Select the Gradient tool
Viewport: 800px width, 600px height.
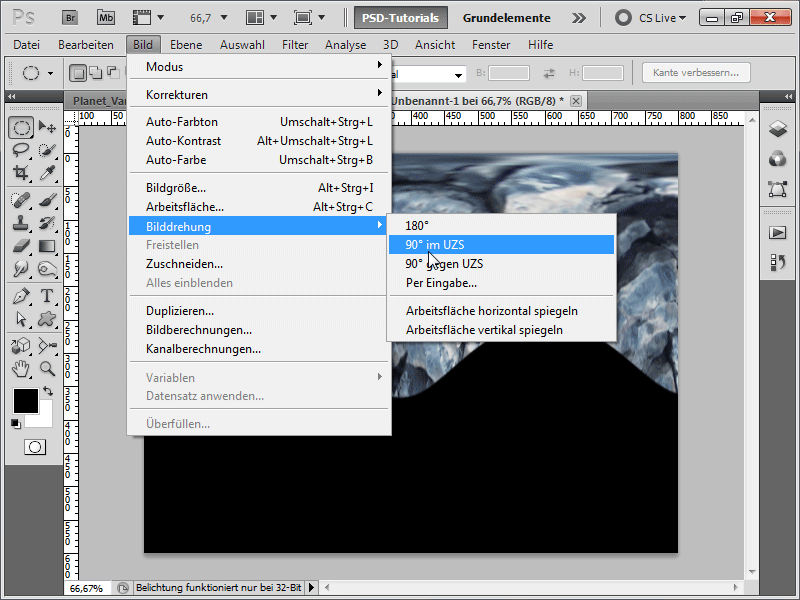[x=47, y=246]
